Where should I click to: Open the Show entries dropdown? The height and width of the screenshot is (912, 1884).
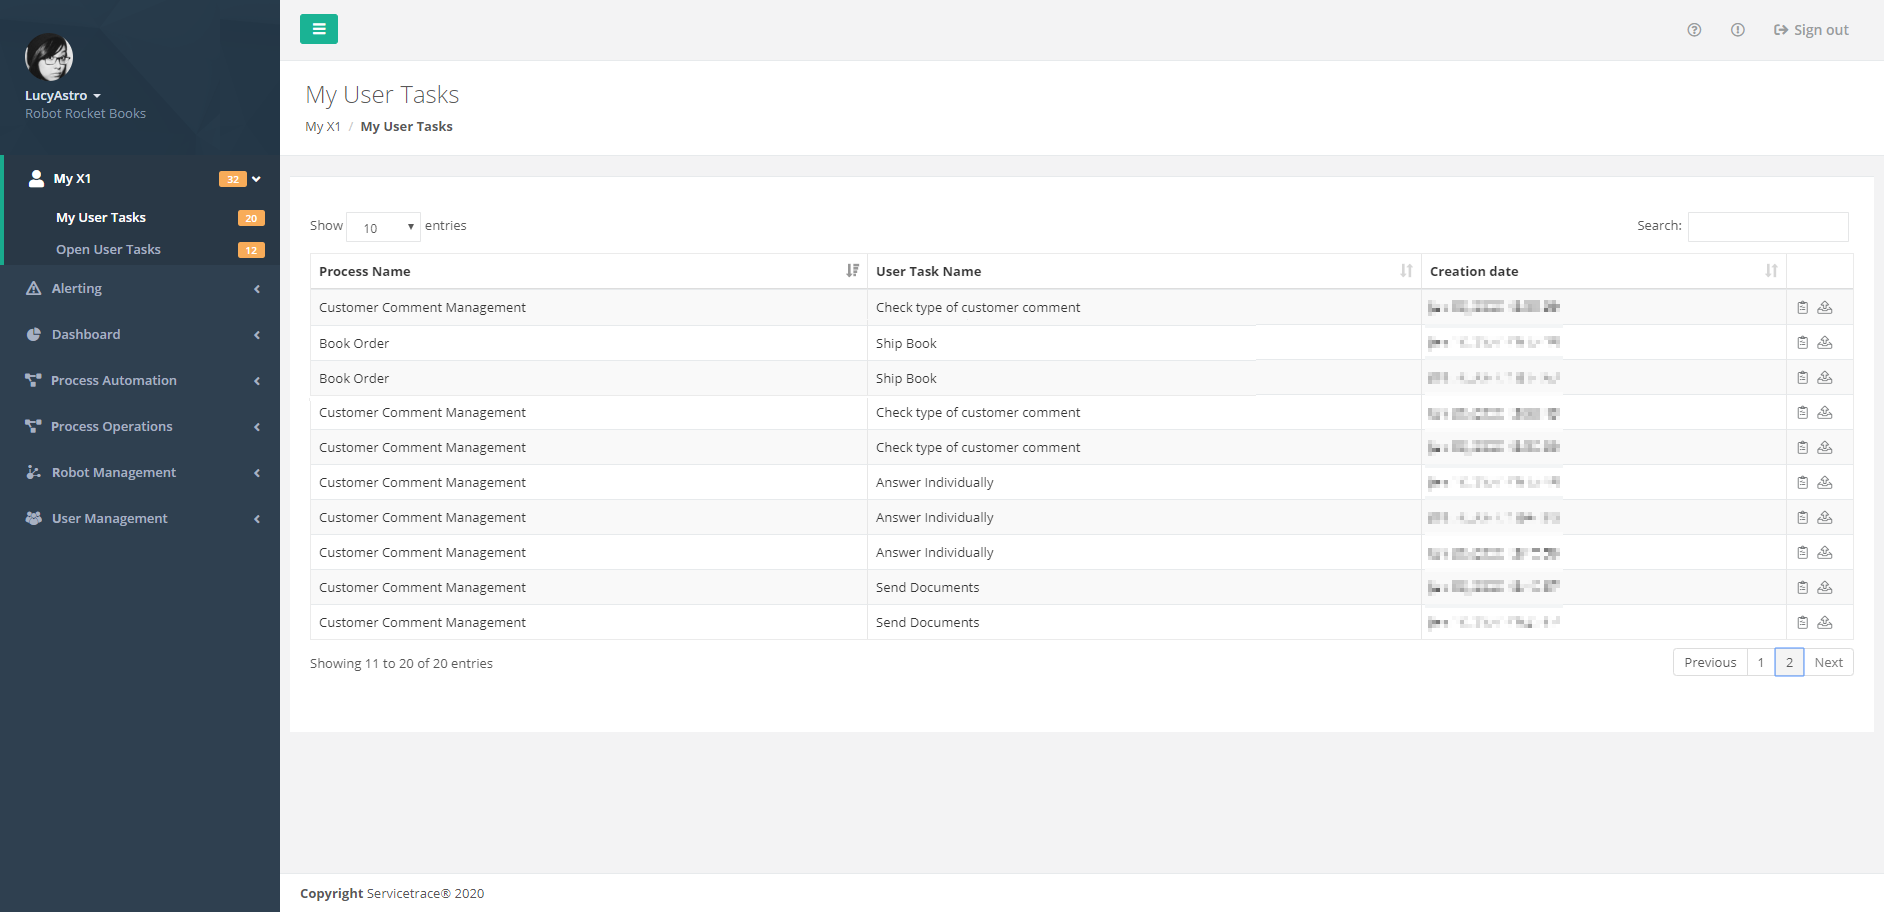[x=383, y=226]
